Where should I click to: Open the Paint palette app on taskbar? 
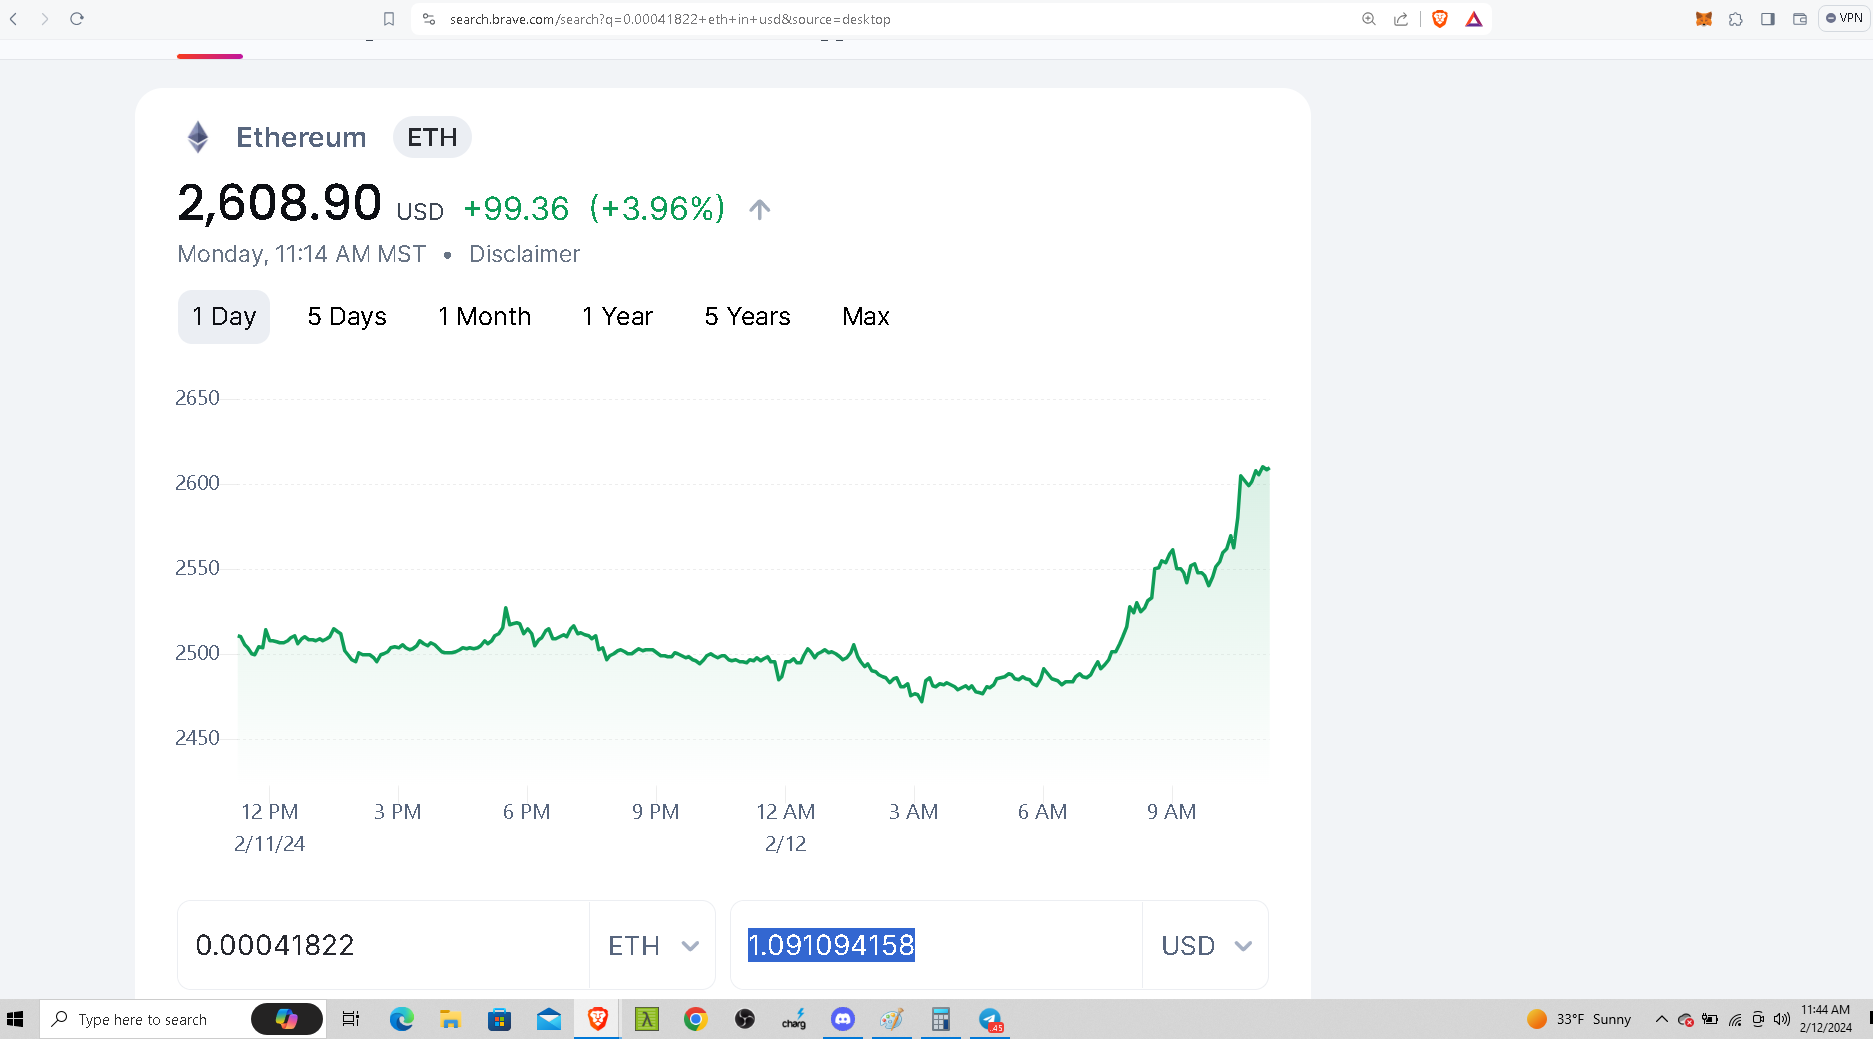point(892,1019)
